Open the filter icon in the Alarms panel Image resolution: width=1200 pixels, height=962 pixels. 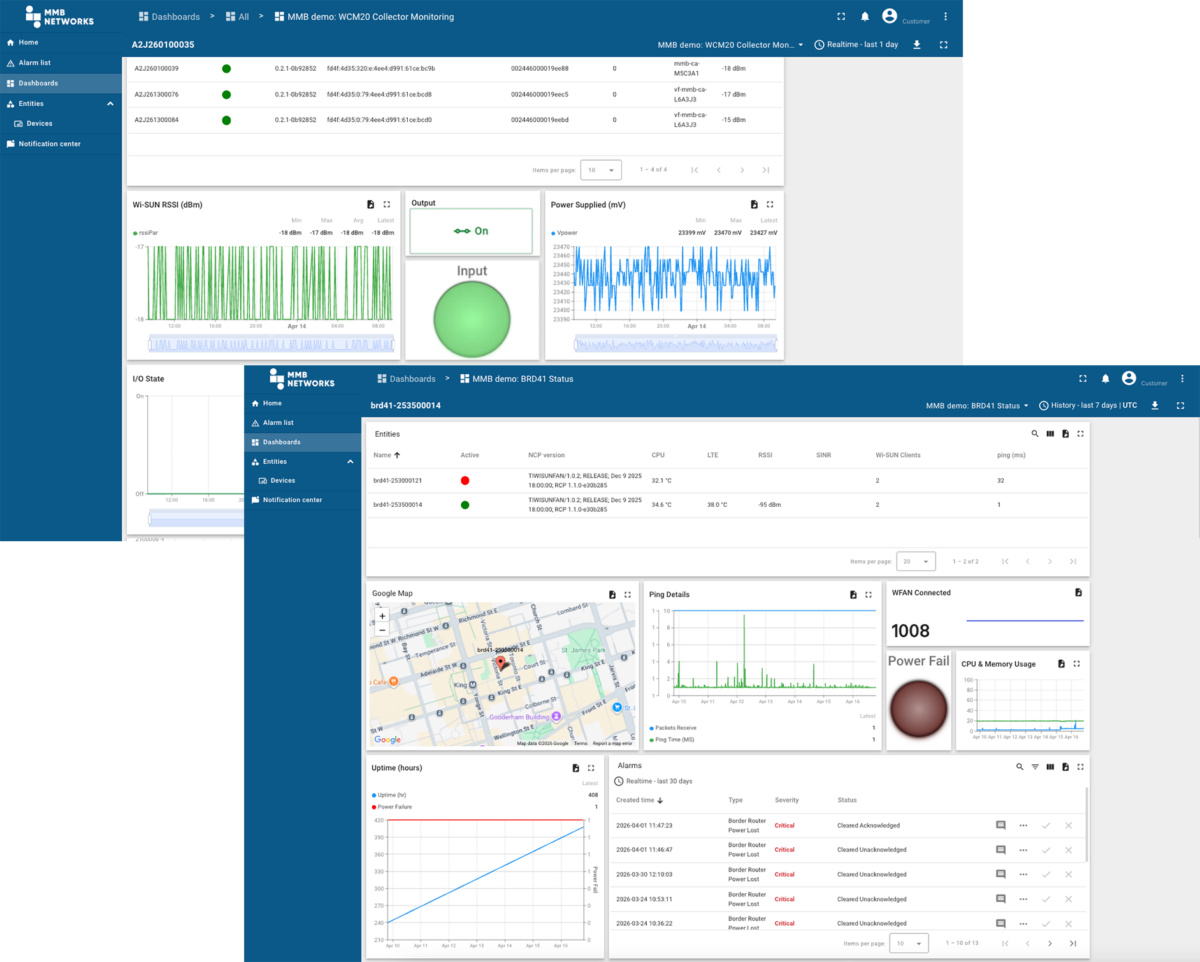pos(1035,767)
